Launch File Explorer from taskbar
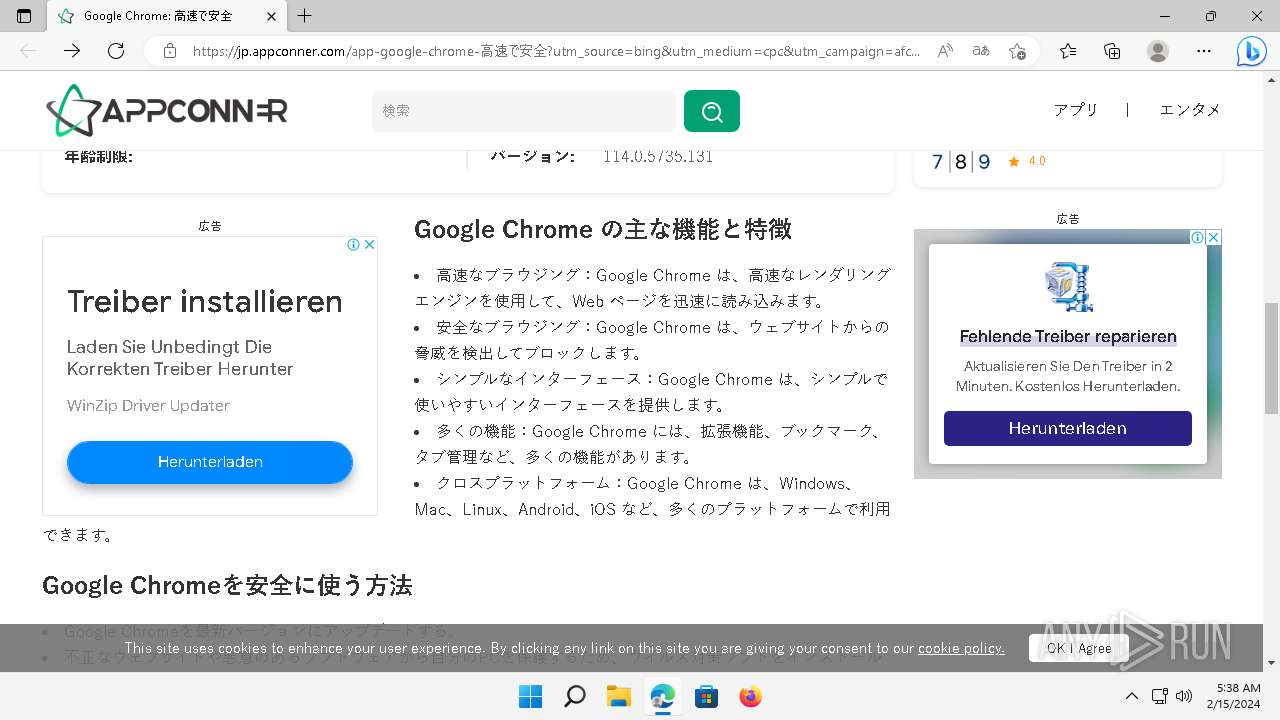 click(618, 696)
